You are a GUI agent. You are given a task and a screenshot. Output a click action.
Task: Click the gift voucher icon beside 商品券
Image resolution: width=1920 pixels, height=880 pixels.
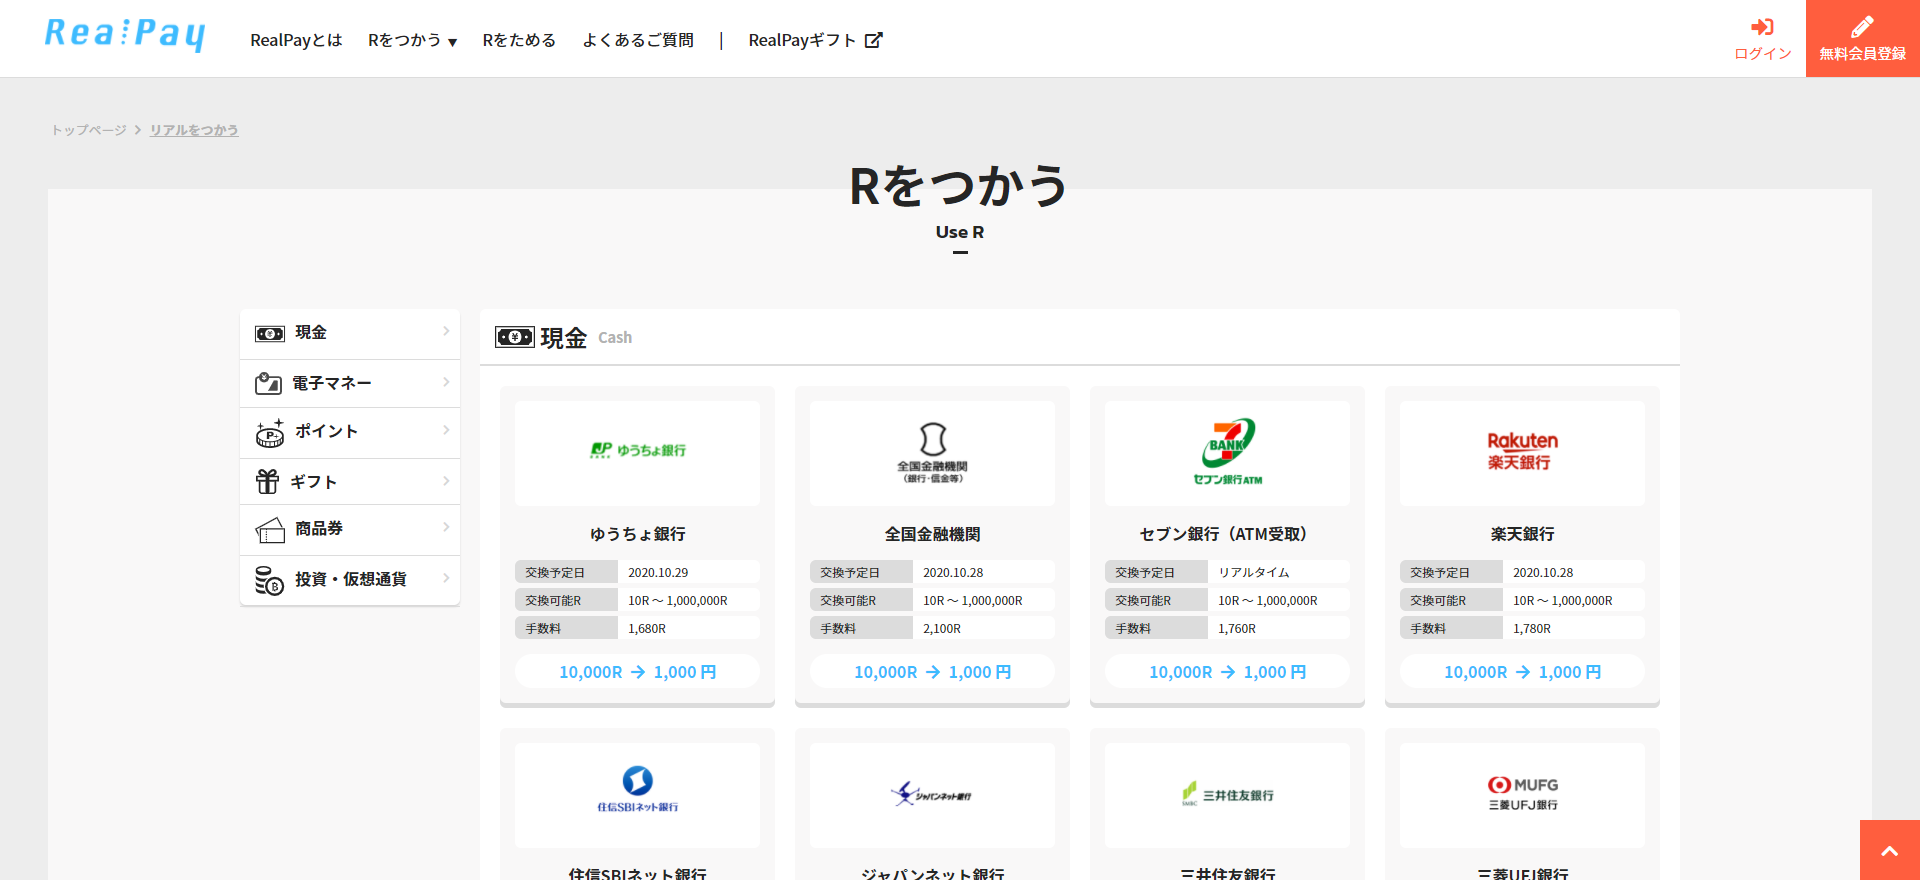(x=270, y=530)
